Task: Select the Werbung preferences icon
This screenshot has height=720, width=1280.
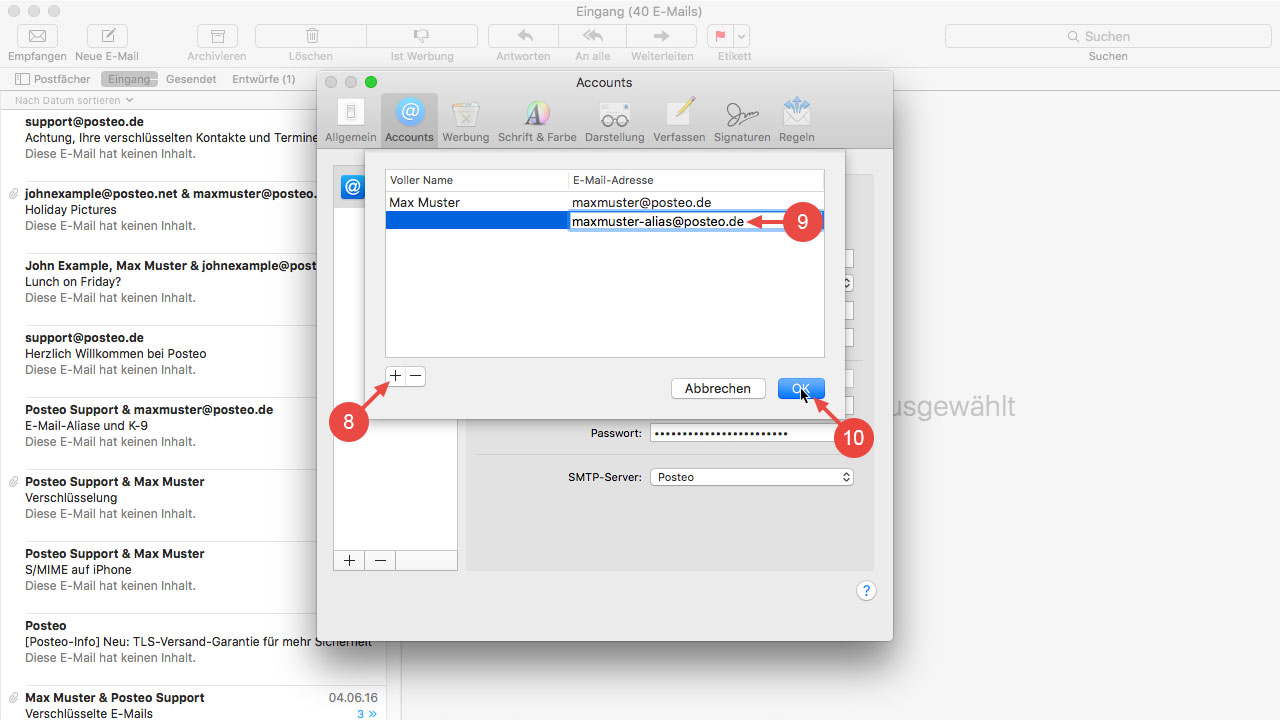Action: pyautogui.click(x=465, y=120)
